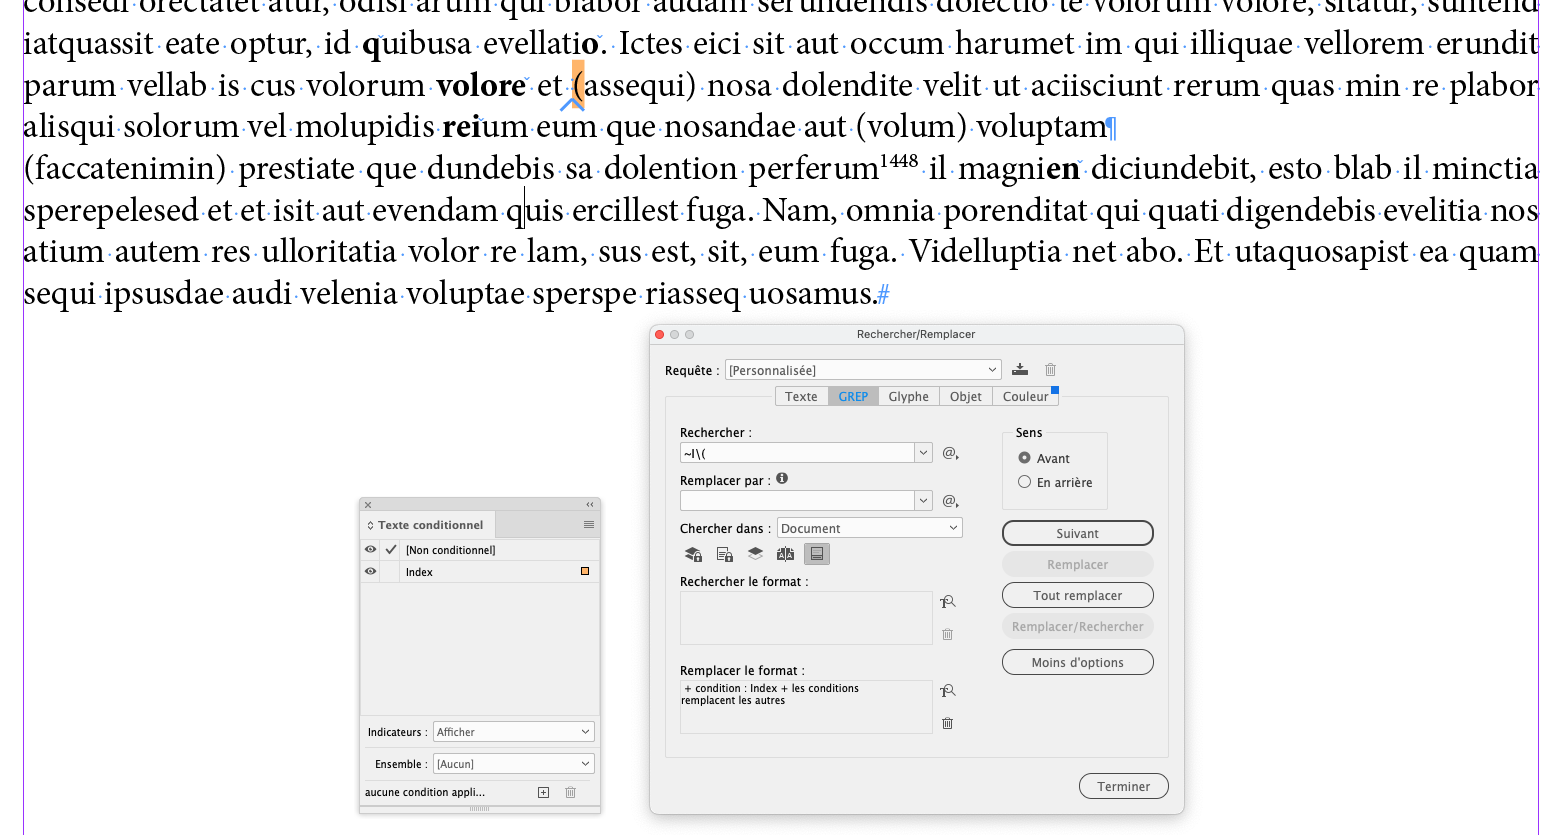Image resolution: width=1562 pixels, height=835 pixels.
Task: Switch to the Texte tab
Action: 801,395
